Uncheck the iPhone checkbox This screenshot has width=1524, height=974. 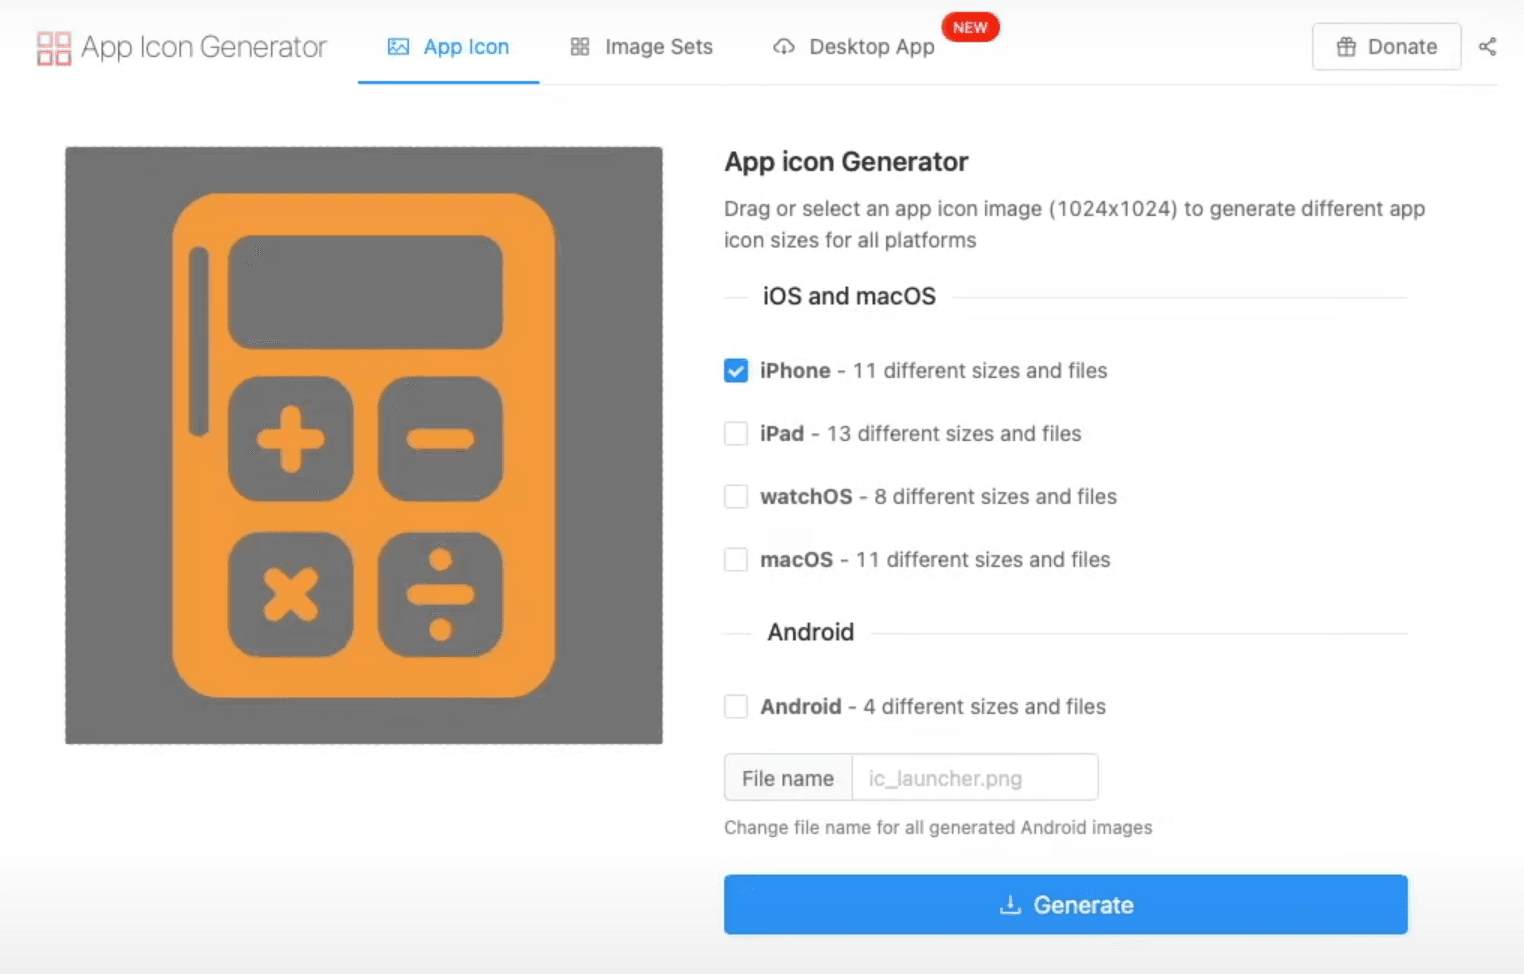[736, 371]
